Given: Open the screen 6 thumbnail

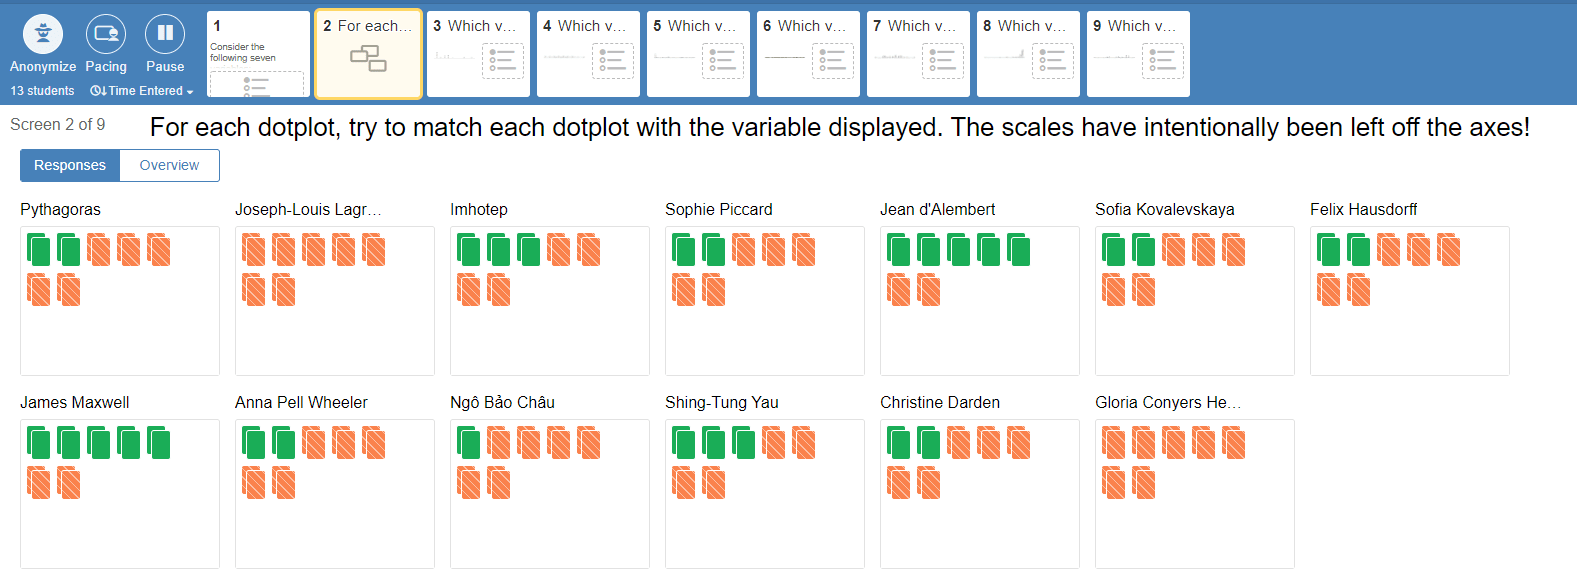Looking at the screenshot, I should (808, 54).
